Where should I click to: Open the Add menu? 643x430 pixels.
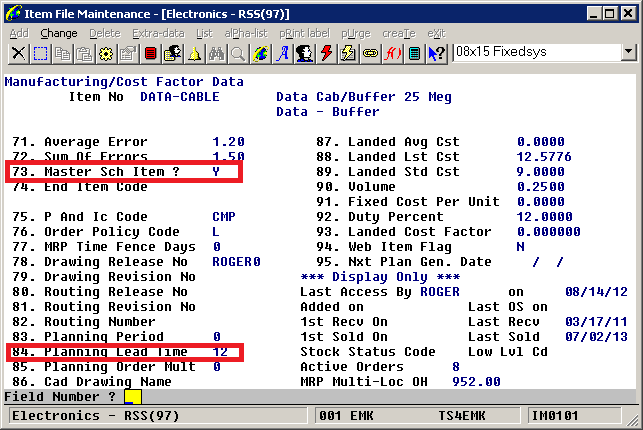(x=19, y=33)
